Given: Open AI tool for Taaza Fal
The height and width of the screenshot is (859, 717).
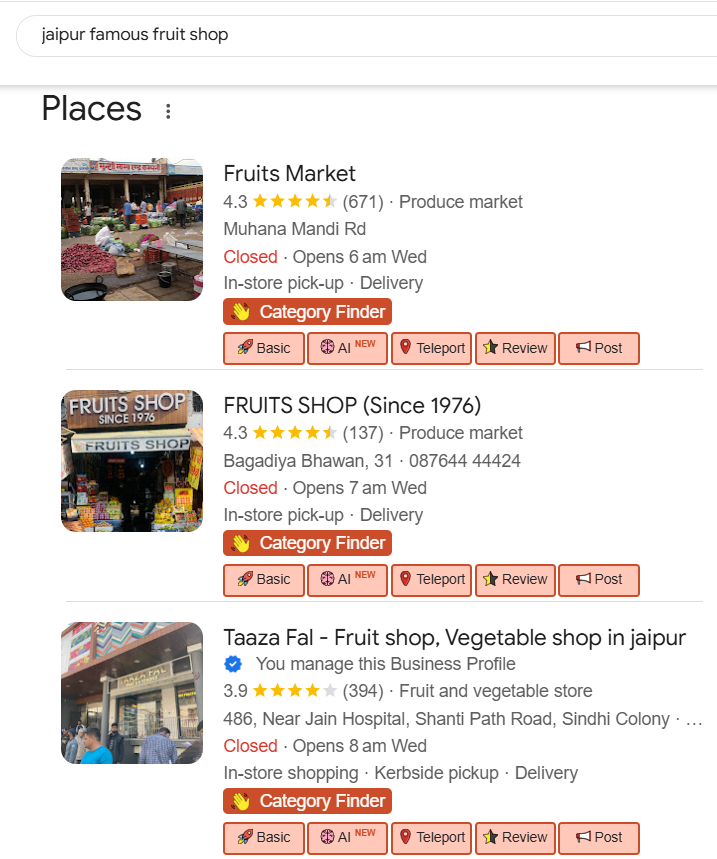Looking at the screenshot, I should (347, 837).
